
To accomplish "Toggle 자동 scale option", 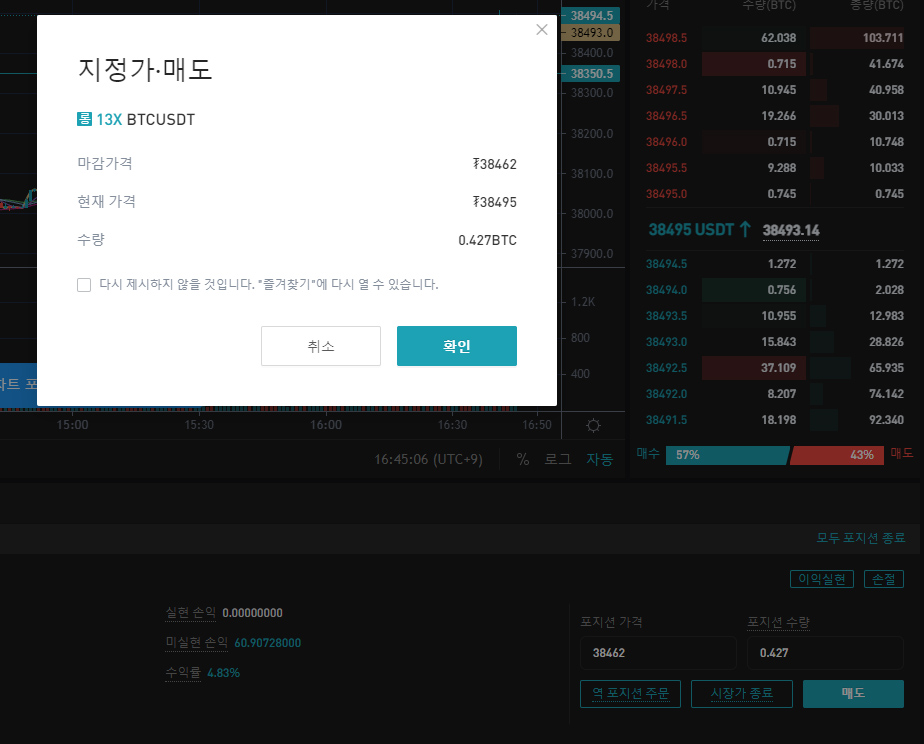I will (599, 459).
